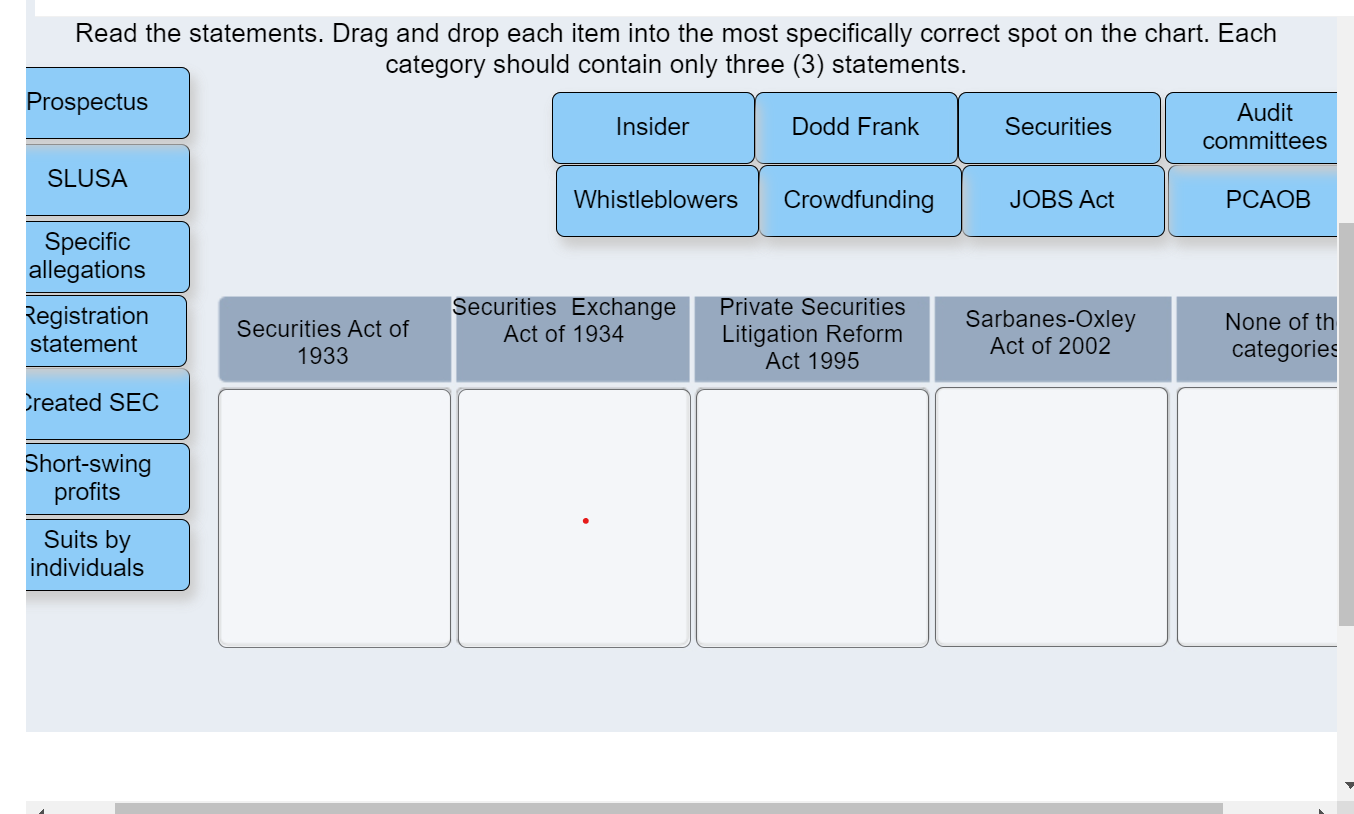The height and width of the screenshot is (814, 1354).
Task: Select the Specific allegations tile
Action: (88, 256)
